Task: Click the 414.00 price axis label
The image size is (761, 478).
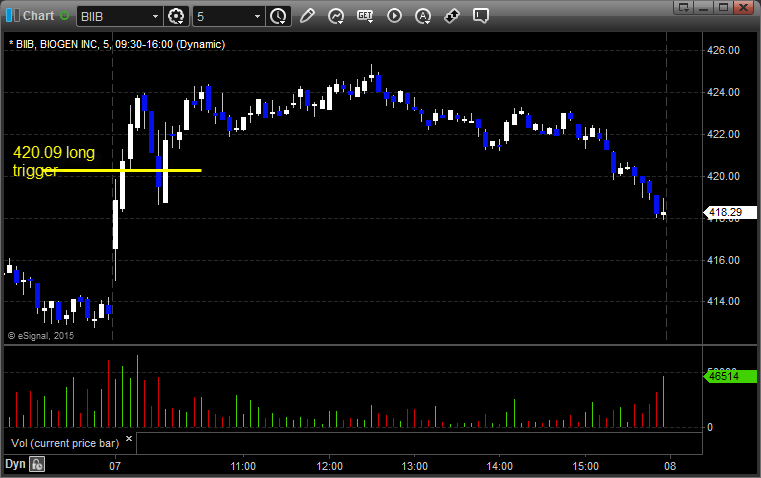Action: pyautogui.click(x=723, y=301)
